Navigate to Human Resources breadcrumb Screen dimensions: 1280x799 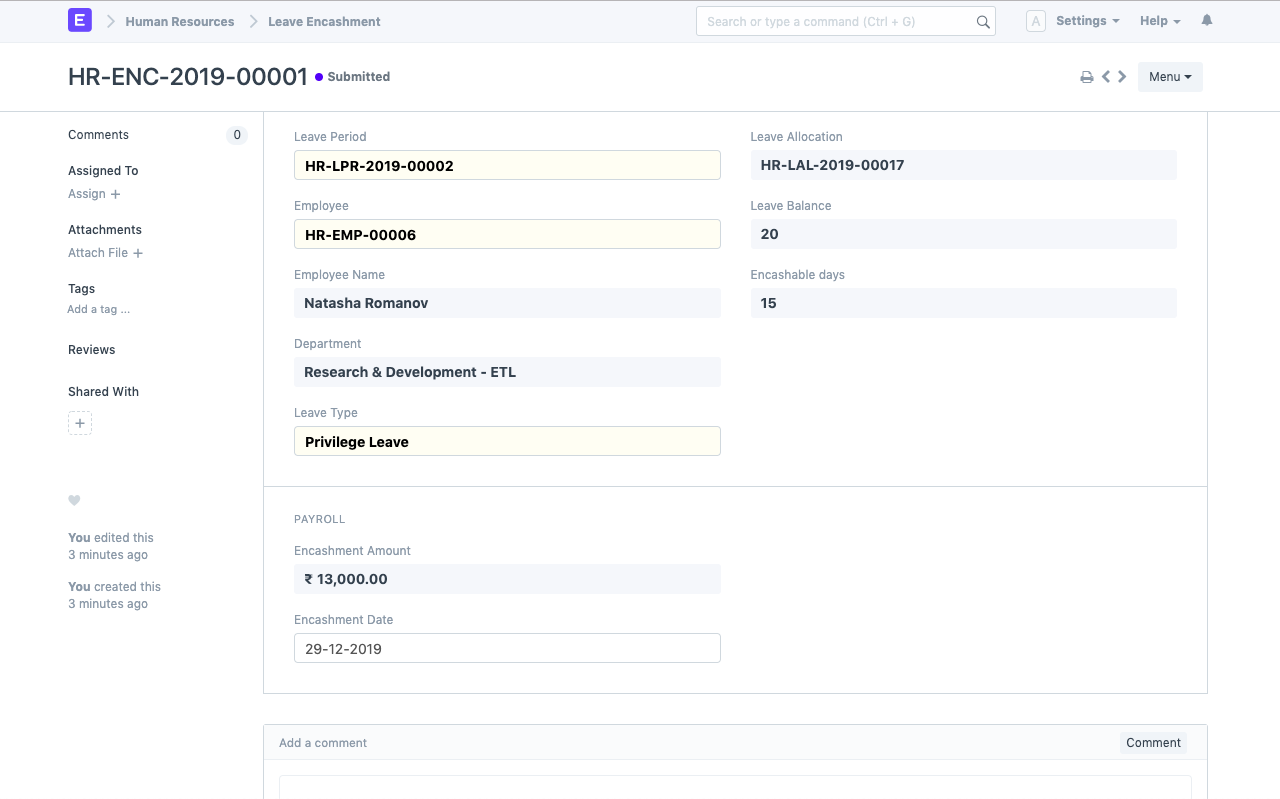180,21
